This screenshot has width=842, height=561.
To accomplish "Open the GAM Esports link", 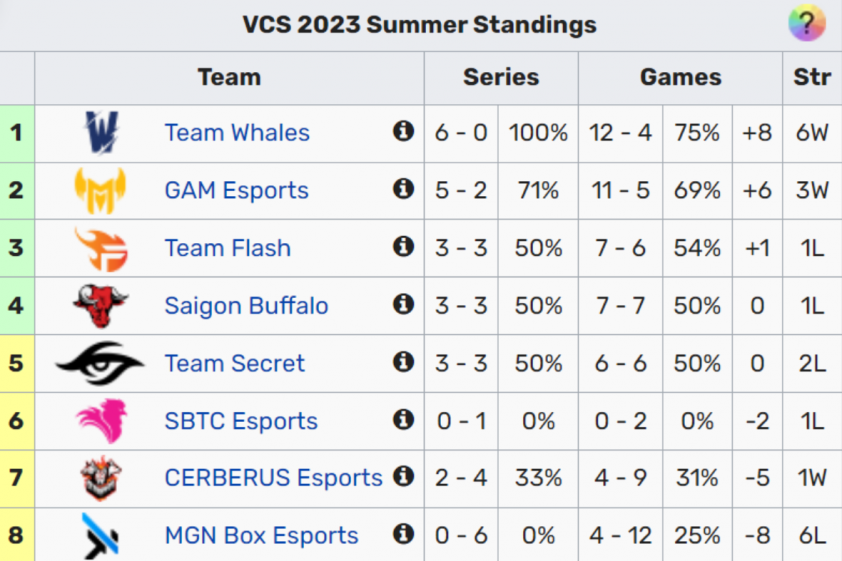I will 236,191.
